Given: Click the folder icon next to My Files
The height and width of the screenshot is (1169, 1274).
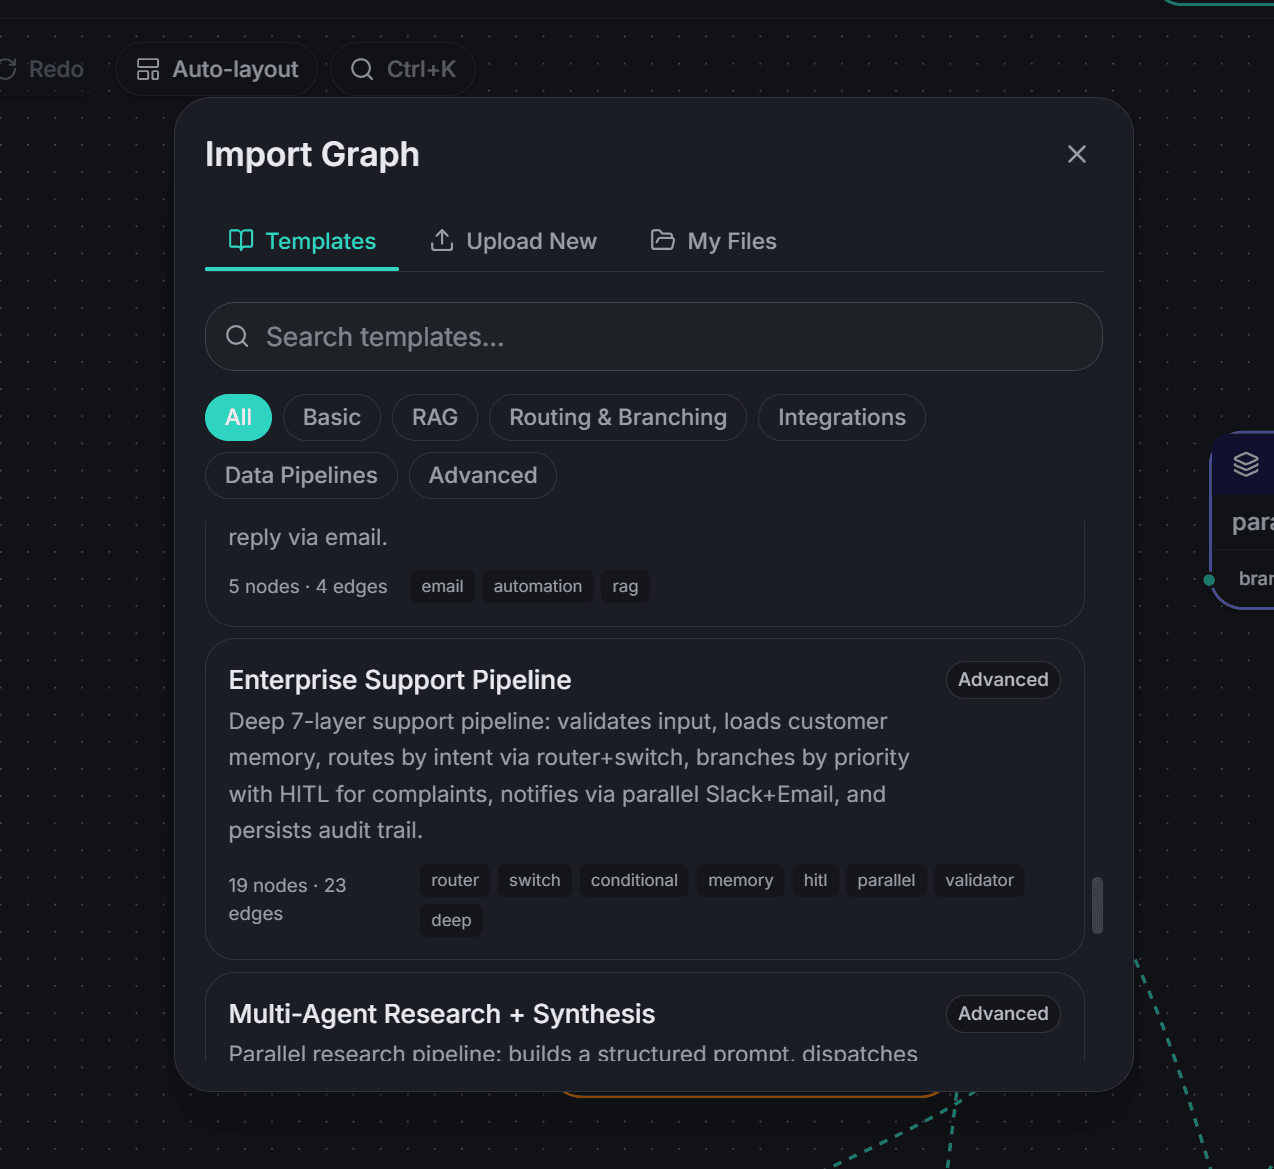Looking at the screenshot, I should click(662, 240).
